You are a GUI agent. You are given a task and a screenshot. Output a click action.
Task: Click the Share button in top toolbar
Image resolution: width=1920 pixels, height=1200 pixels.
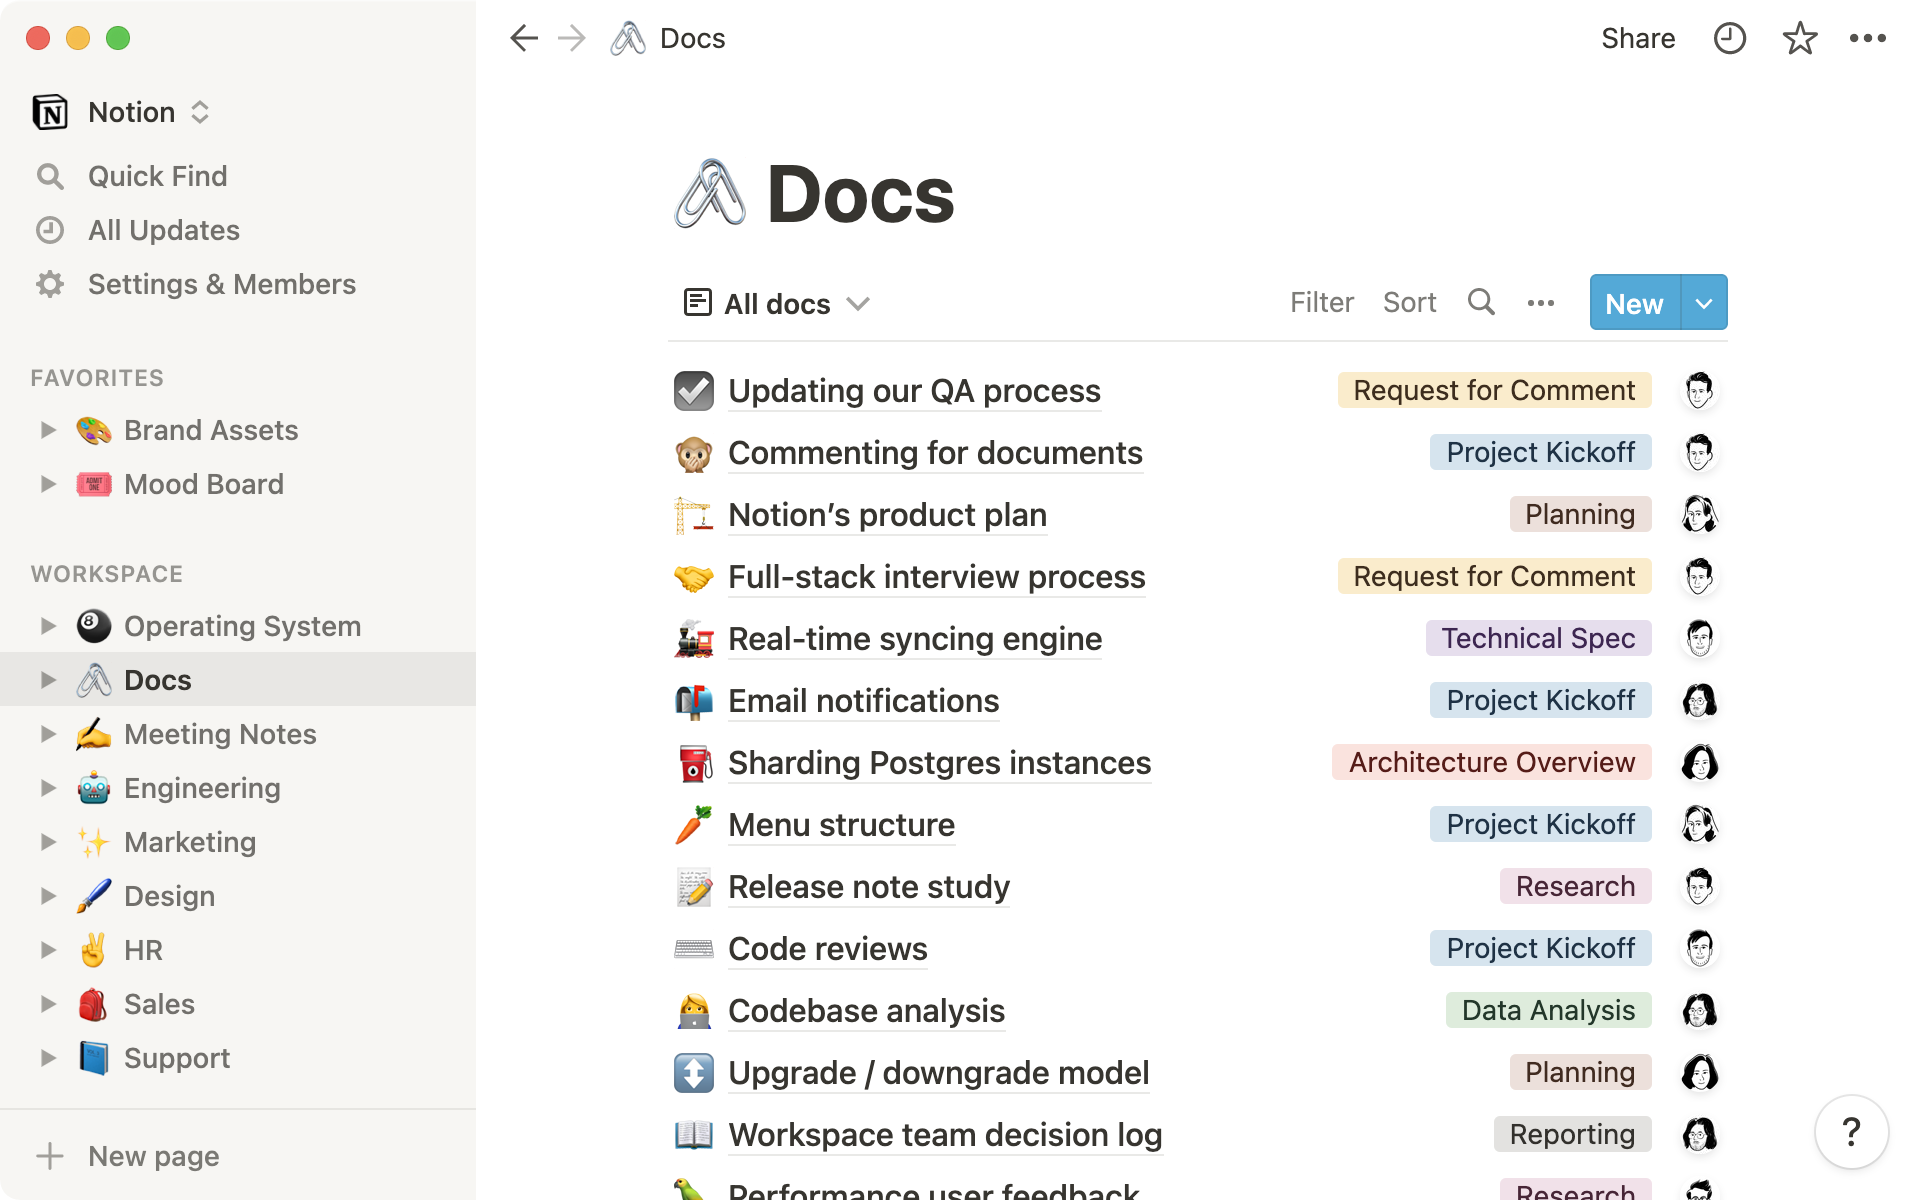(1637, 39)
